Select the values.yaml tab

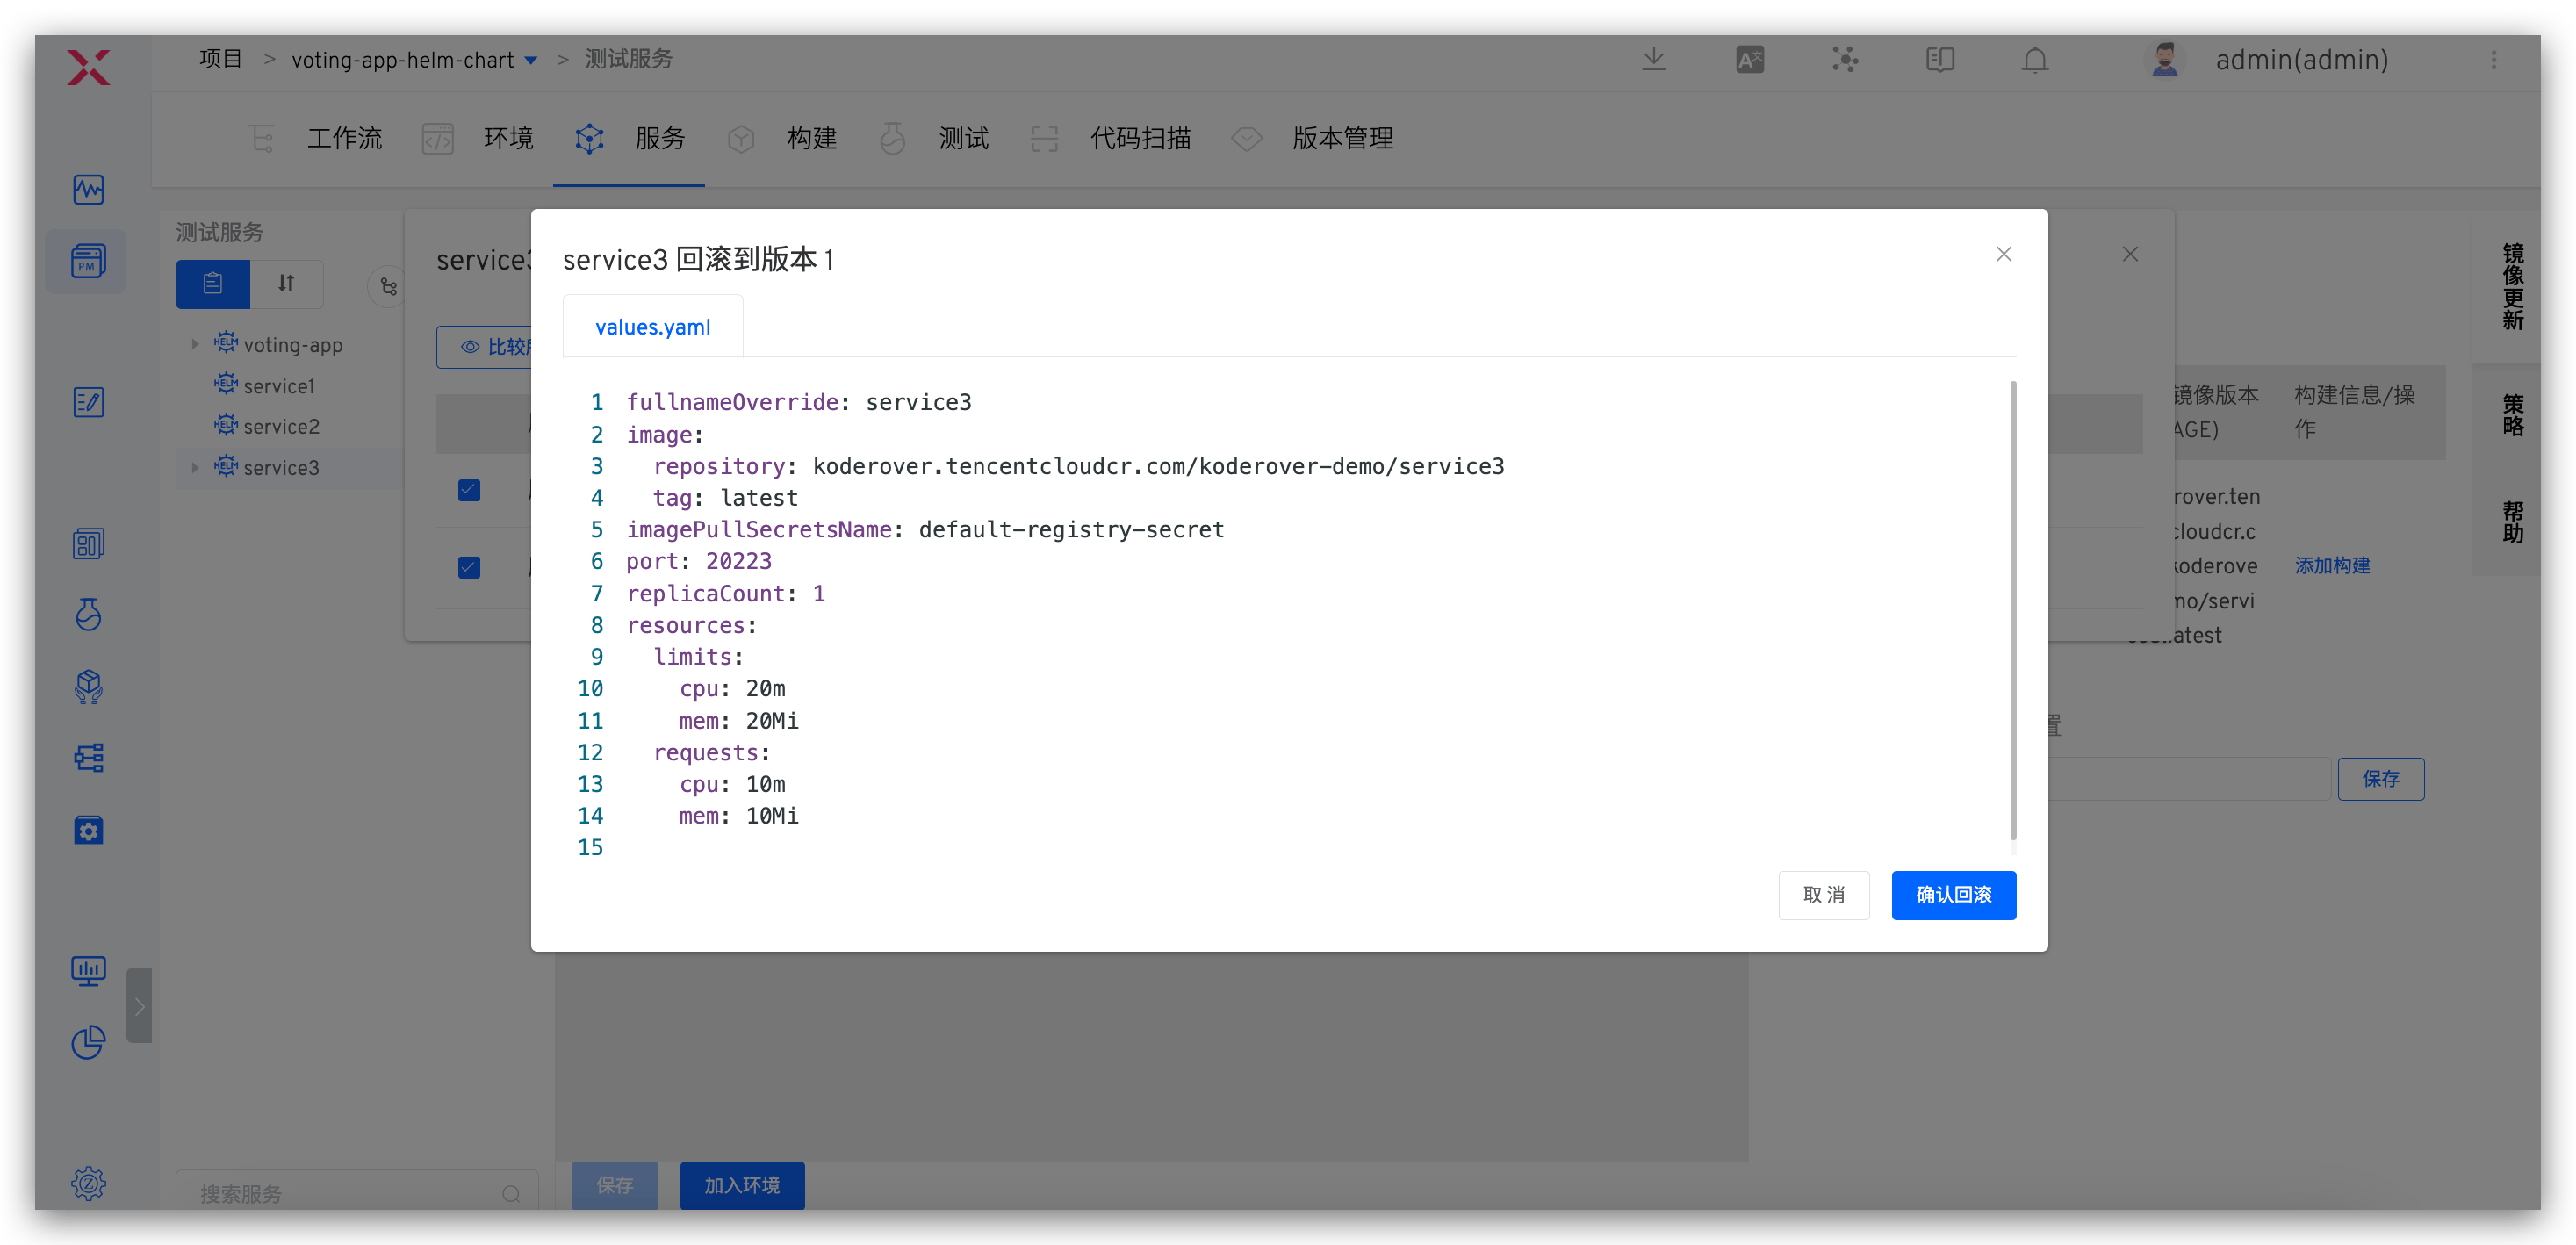[x=652, y=327]
